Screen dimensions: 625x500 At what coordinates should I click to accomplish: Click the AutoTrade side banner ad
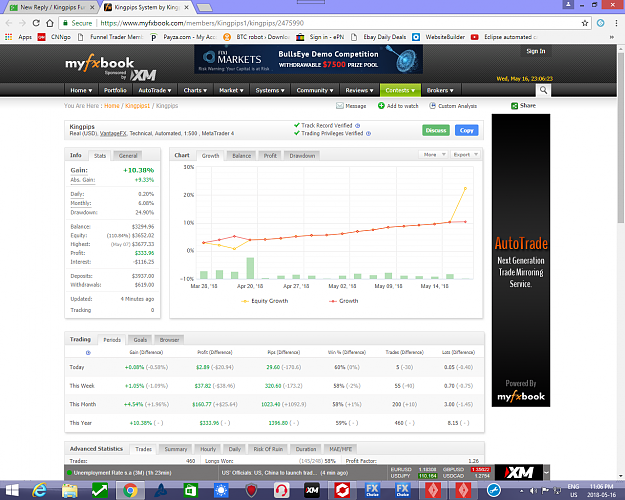(521, 260)
